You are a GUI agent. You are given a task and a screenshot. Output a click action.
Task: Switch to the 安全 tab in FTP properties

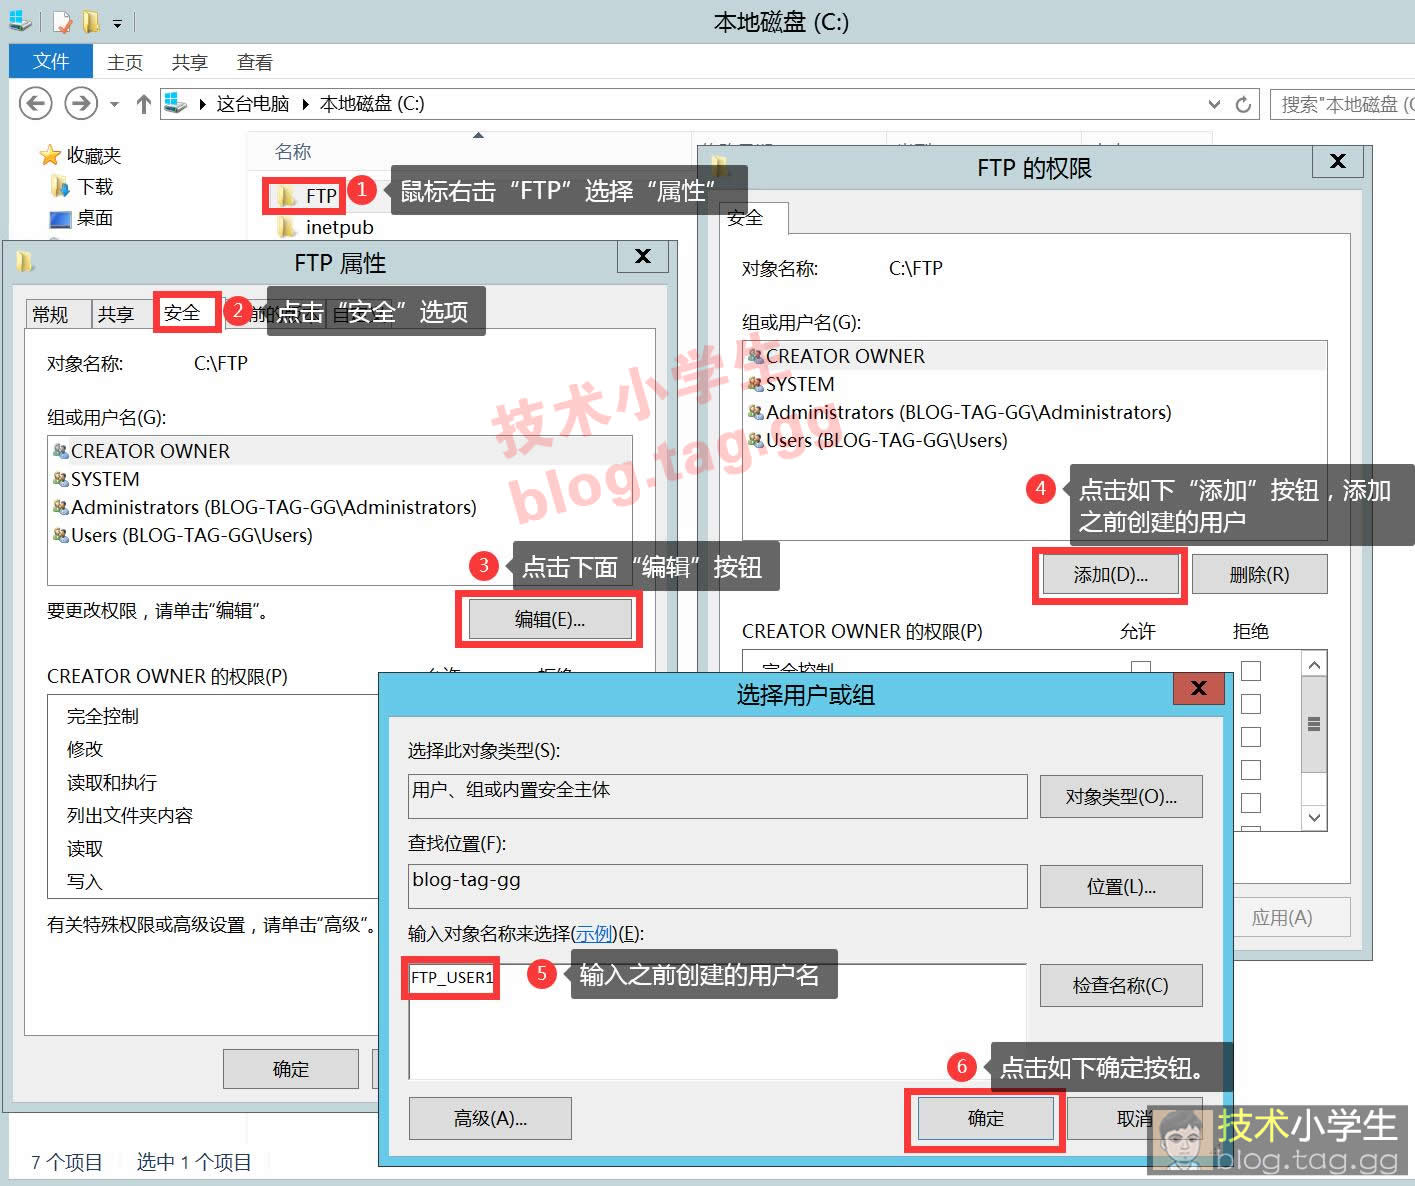pyautogui.click(x=183, y=313)
